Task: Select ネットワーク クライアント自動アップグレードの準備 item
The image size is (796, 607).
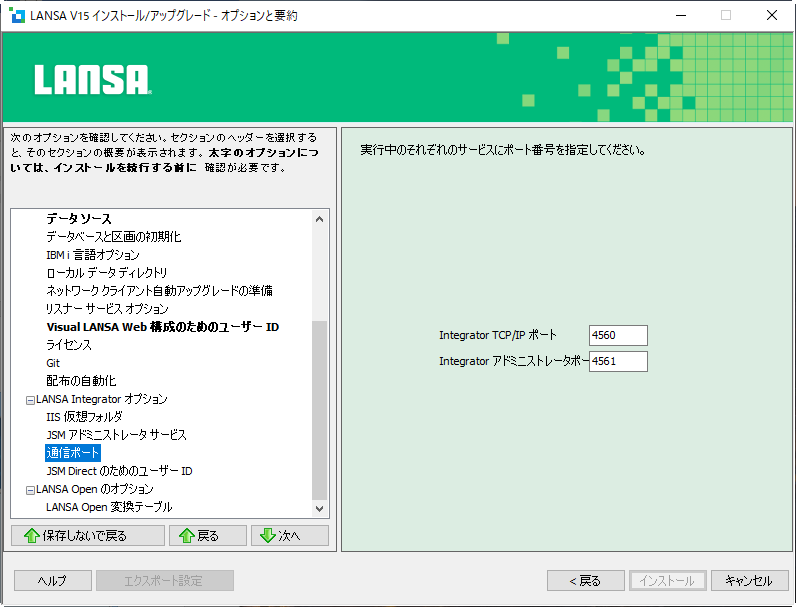Action: pyautogui.click(x=159, y=291)
